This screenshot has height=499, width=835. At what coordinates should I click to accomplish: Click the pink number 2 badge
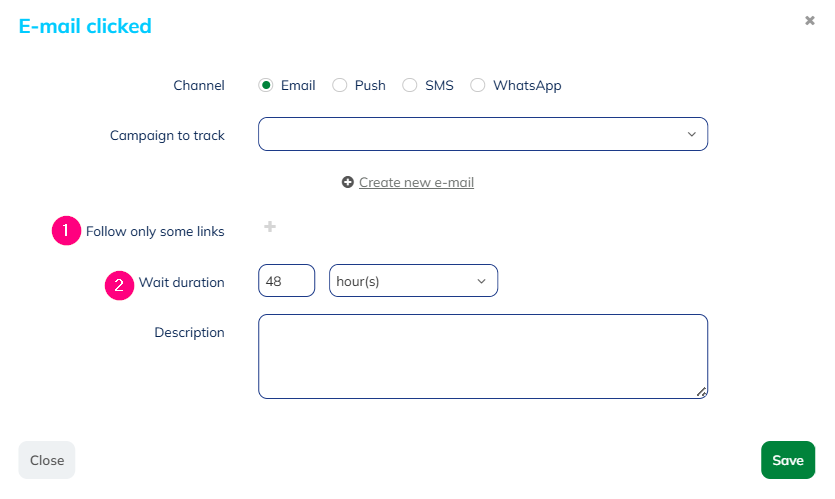[x=119, y=283]
